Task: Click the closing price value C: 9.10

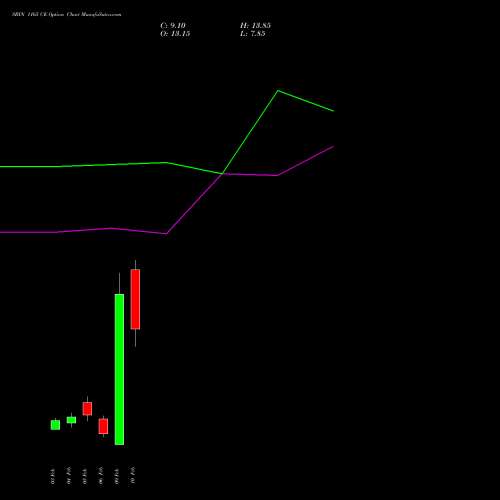Action: (173, 26)
